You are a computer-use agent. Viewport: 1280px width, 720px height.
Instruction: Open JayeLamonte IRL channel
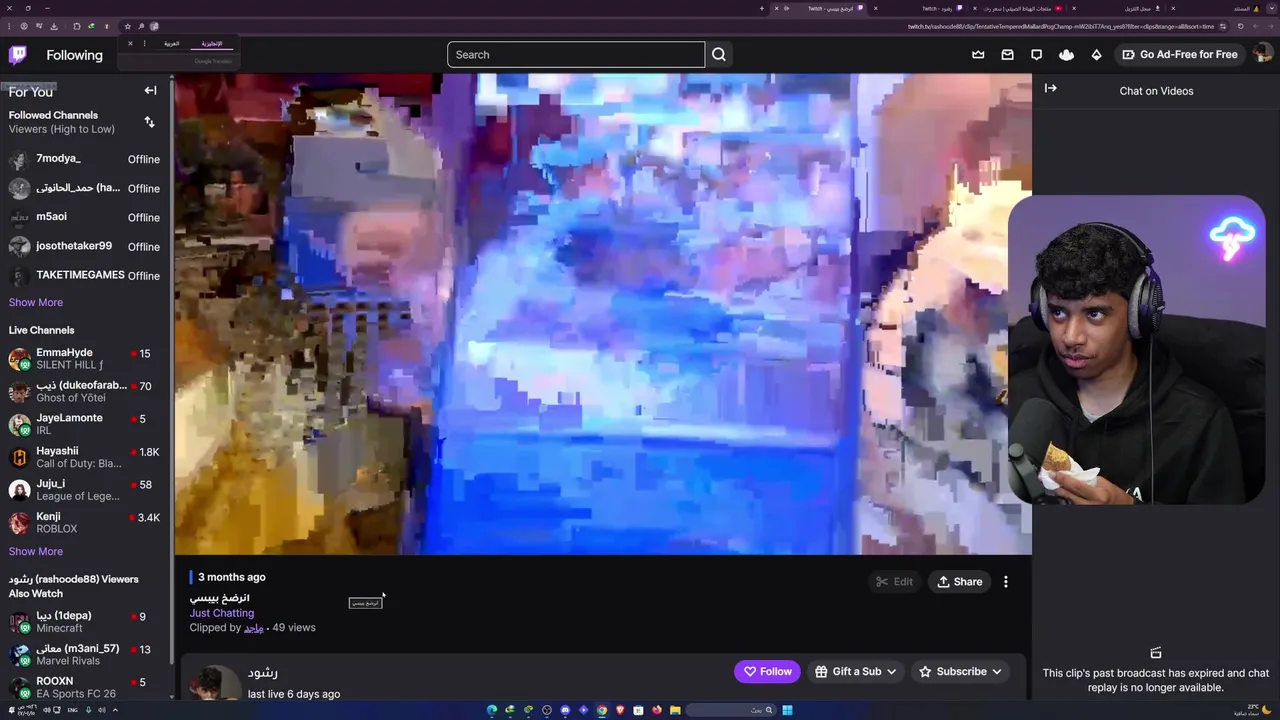(85, 424)
